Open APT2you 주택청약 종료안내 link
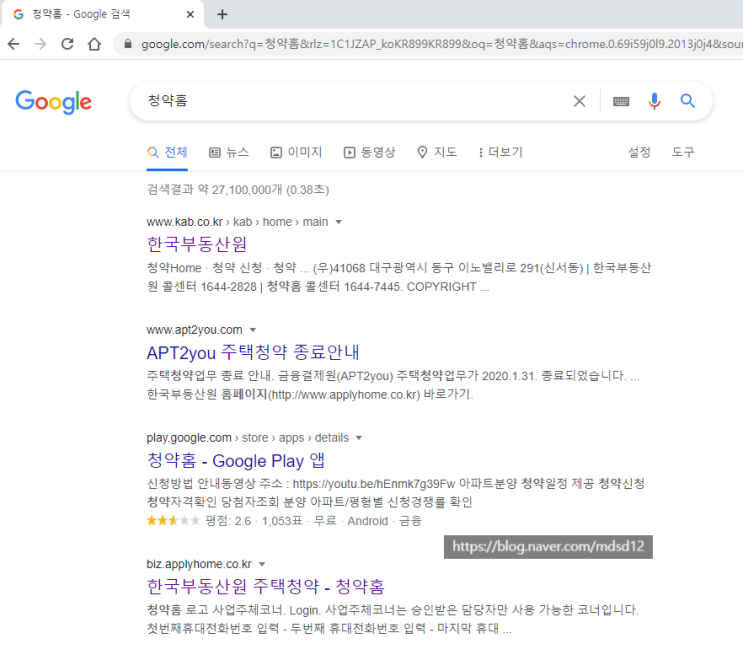The width and height of the screenshot is (743, 660). 253,353
